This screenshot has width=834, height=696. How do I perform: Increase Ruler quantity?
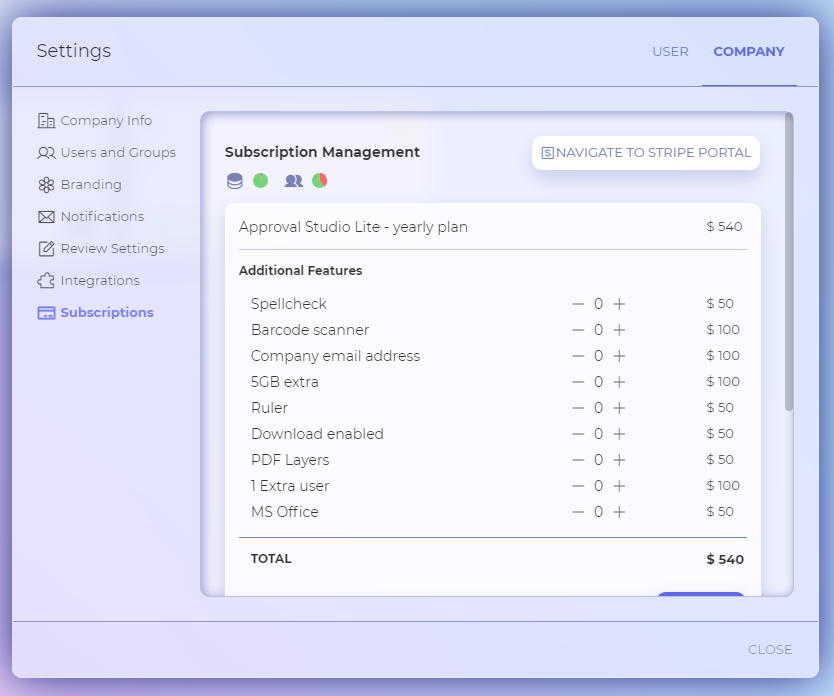pyautogui.click(x=619, y=408)
